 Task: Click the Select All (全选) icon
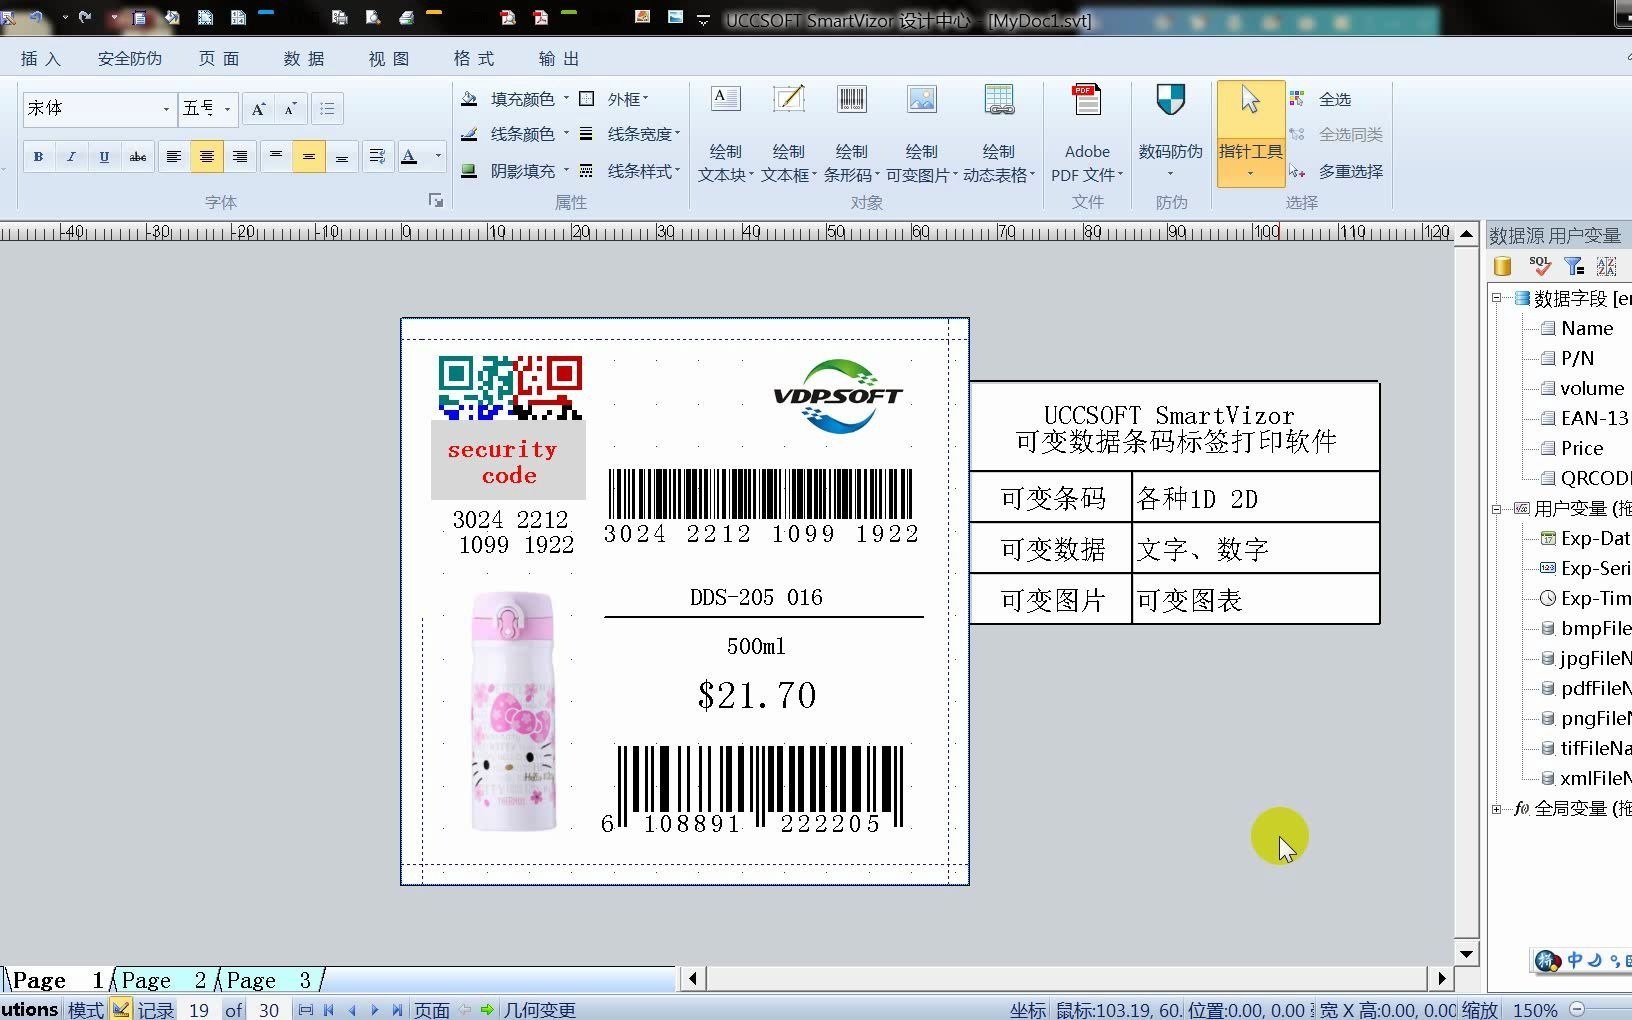[x=1297, y=99]
